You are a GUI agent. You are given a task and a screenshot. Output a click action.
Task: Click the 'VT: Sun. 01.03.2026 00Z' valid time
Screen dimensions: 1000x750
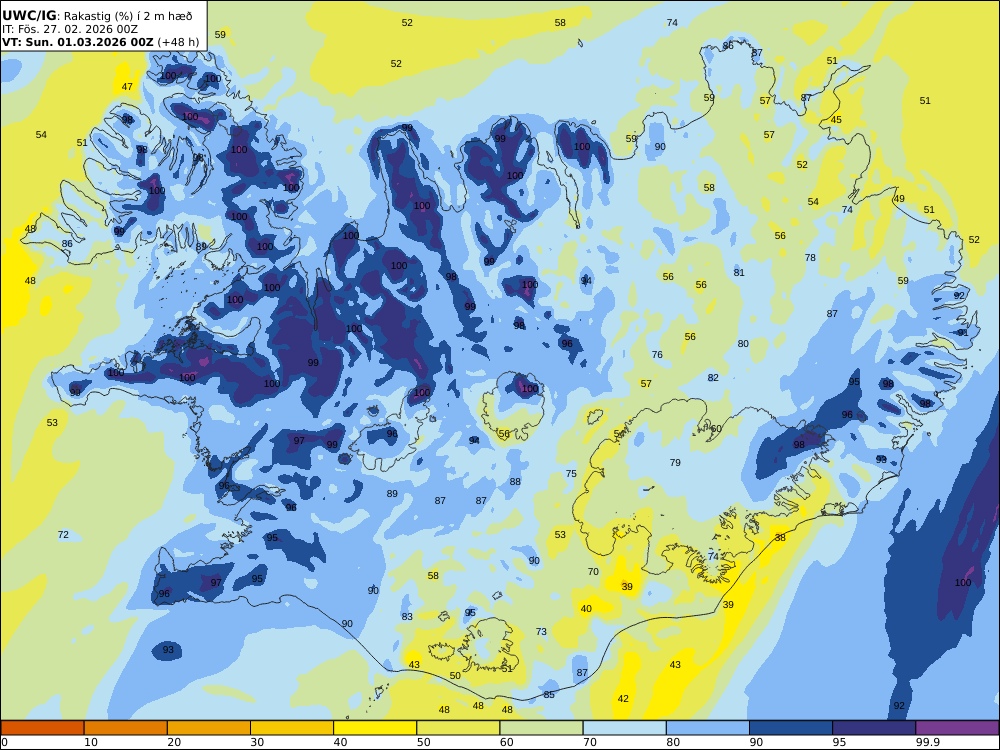78,42
